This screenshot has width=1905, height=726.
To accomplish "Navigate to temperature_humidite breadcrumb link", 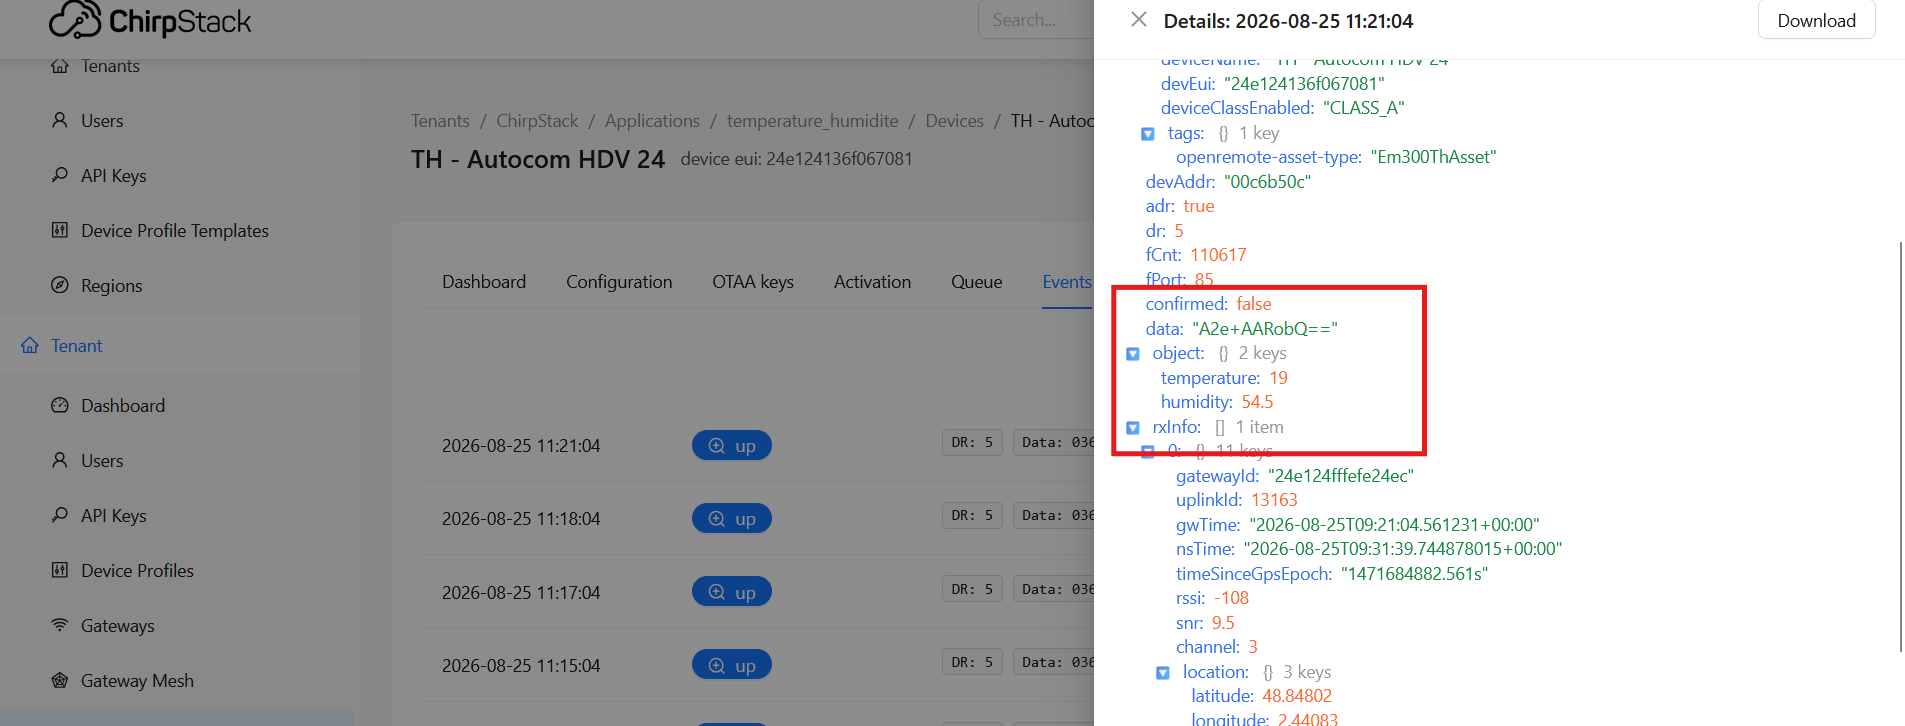I will tap(812, 121).
